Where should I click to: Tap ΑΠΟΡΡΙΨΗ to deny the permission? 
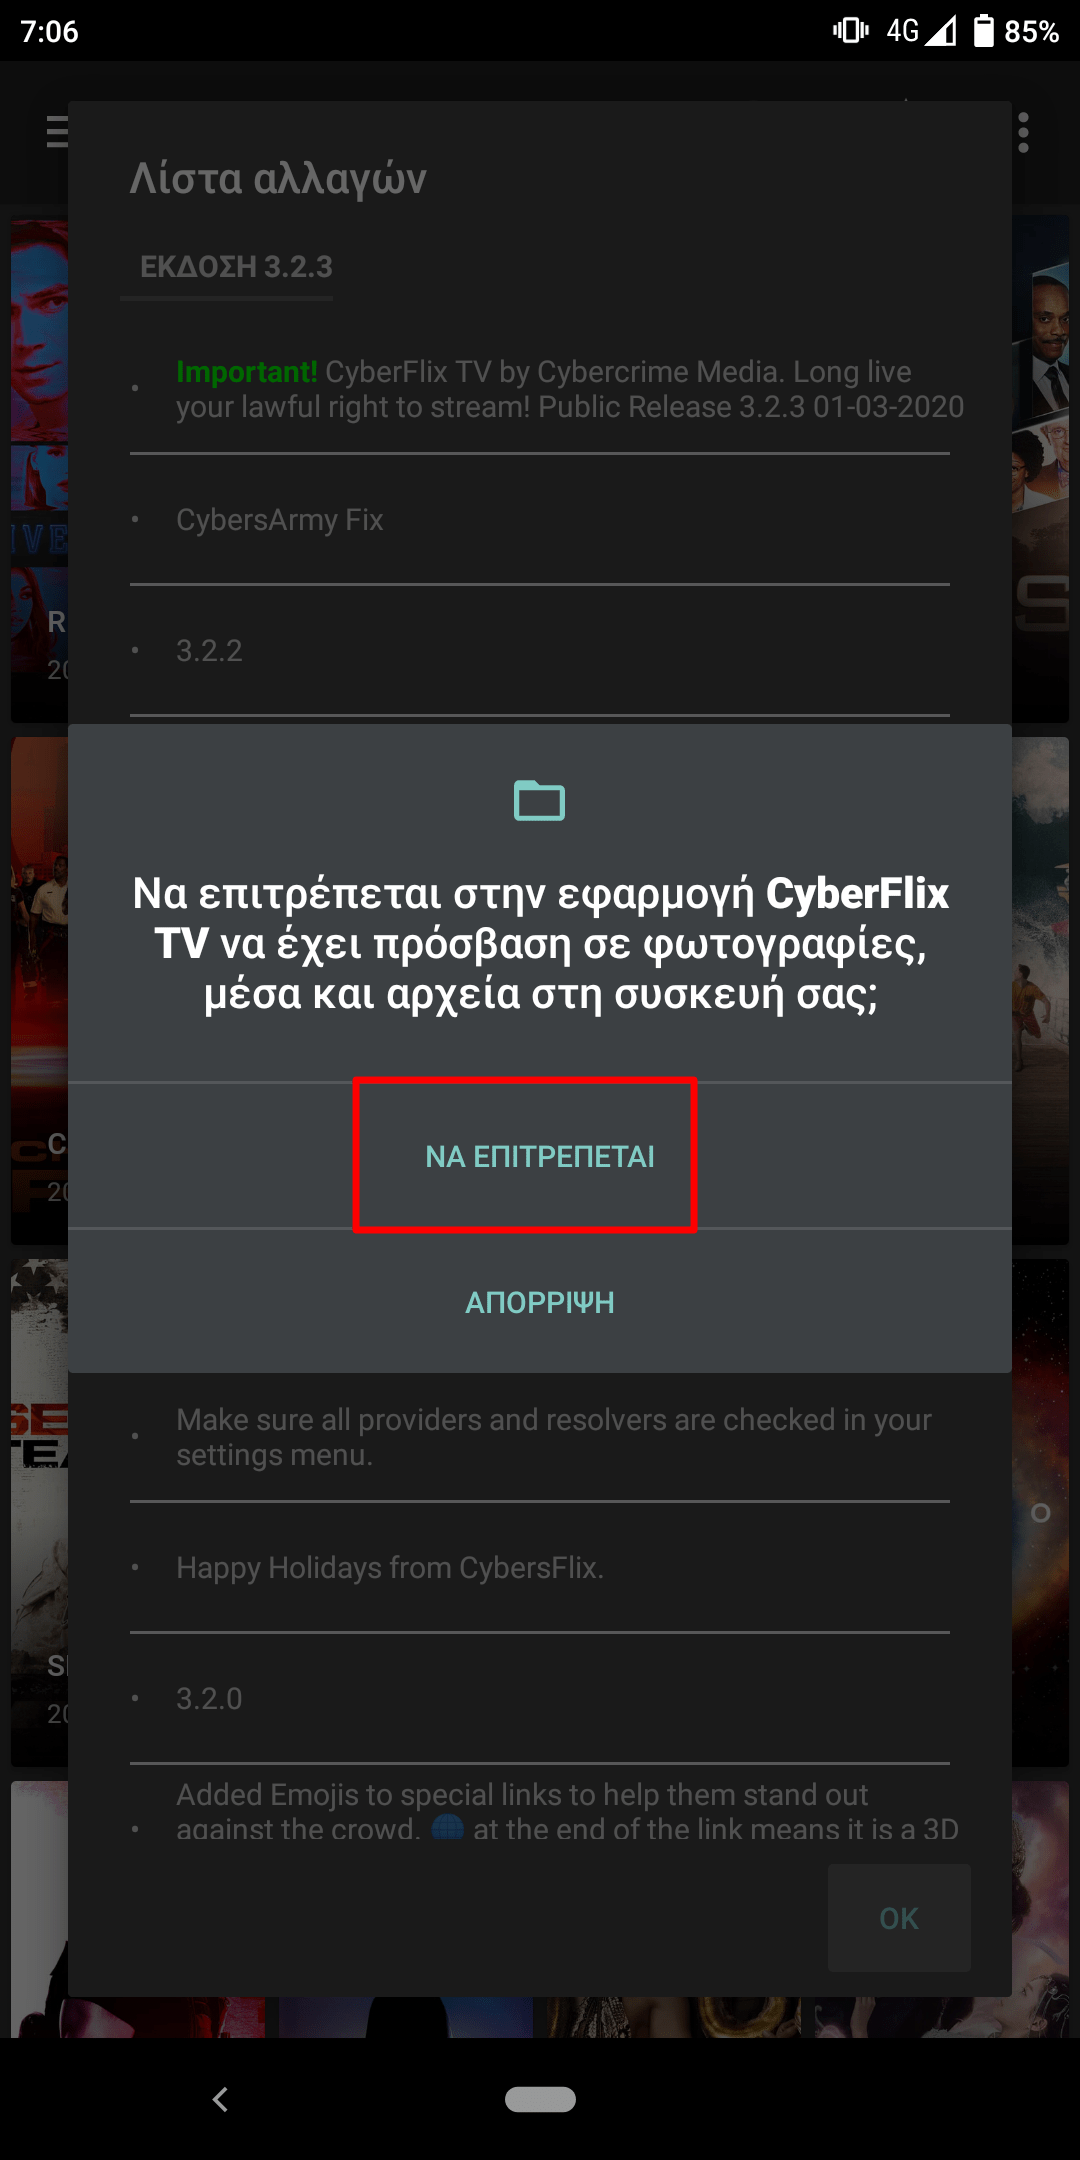[x=540, y=1302]
